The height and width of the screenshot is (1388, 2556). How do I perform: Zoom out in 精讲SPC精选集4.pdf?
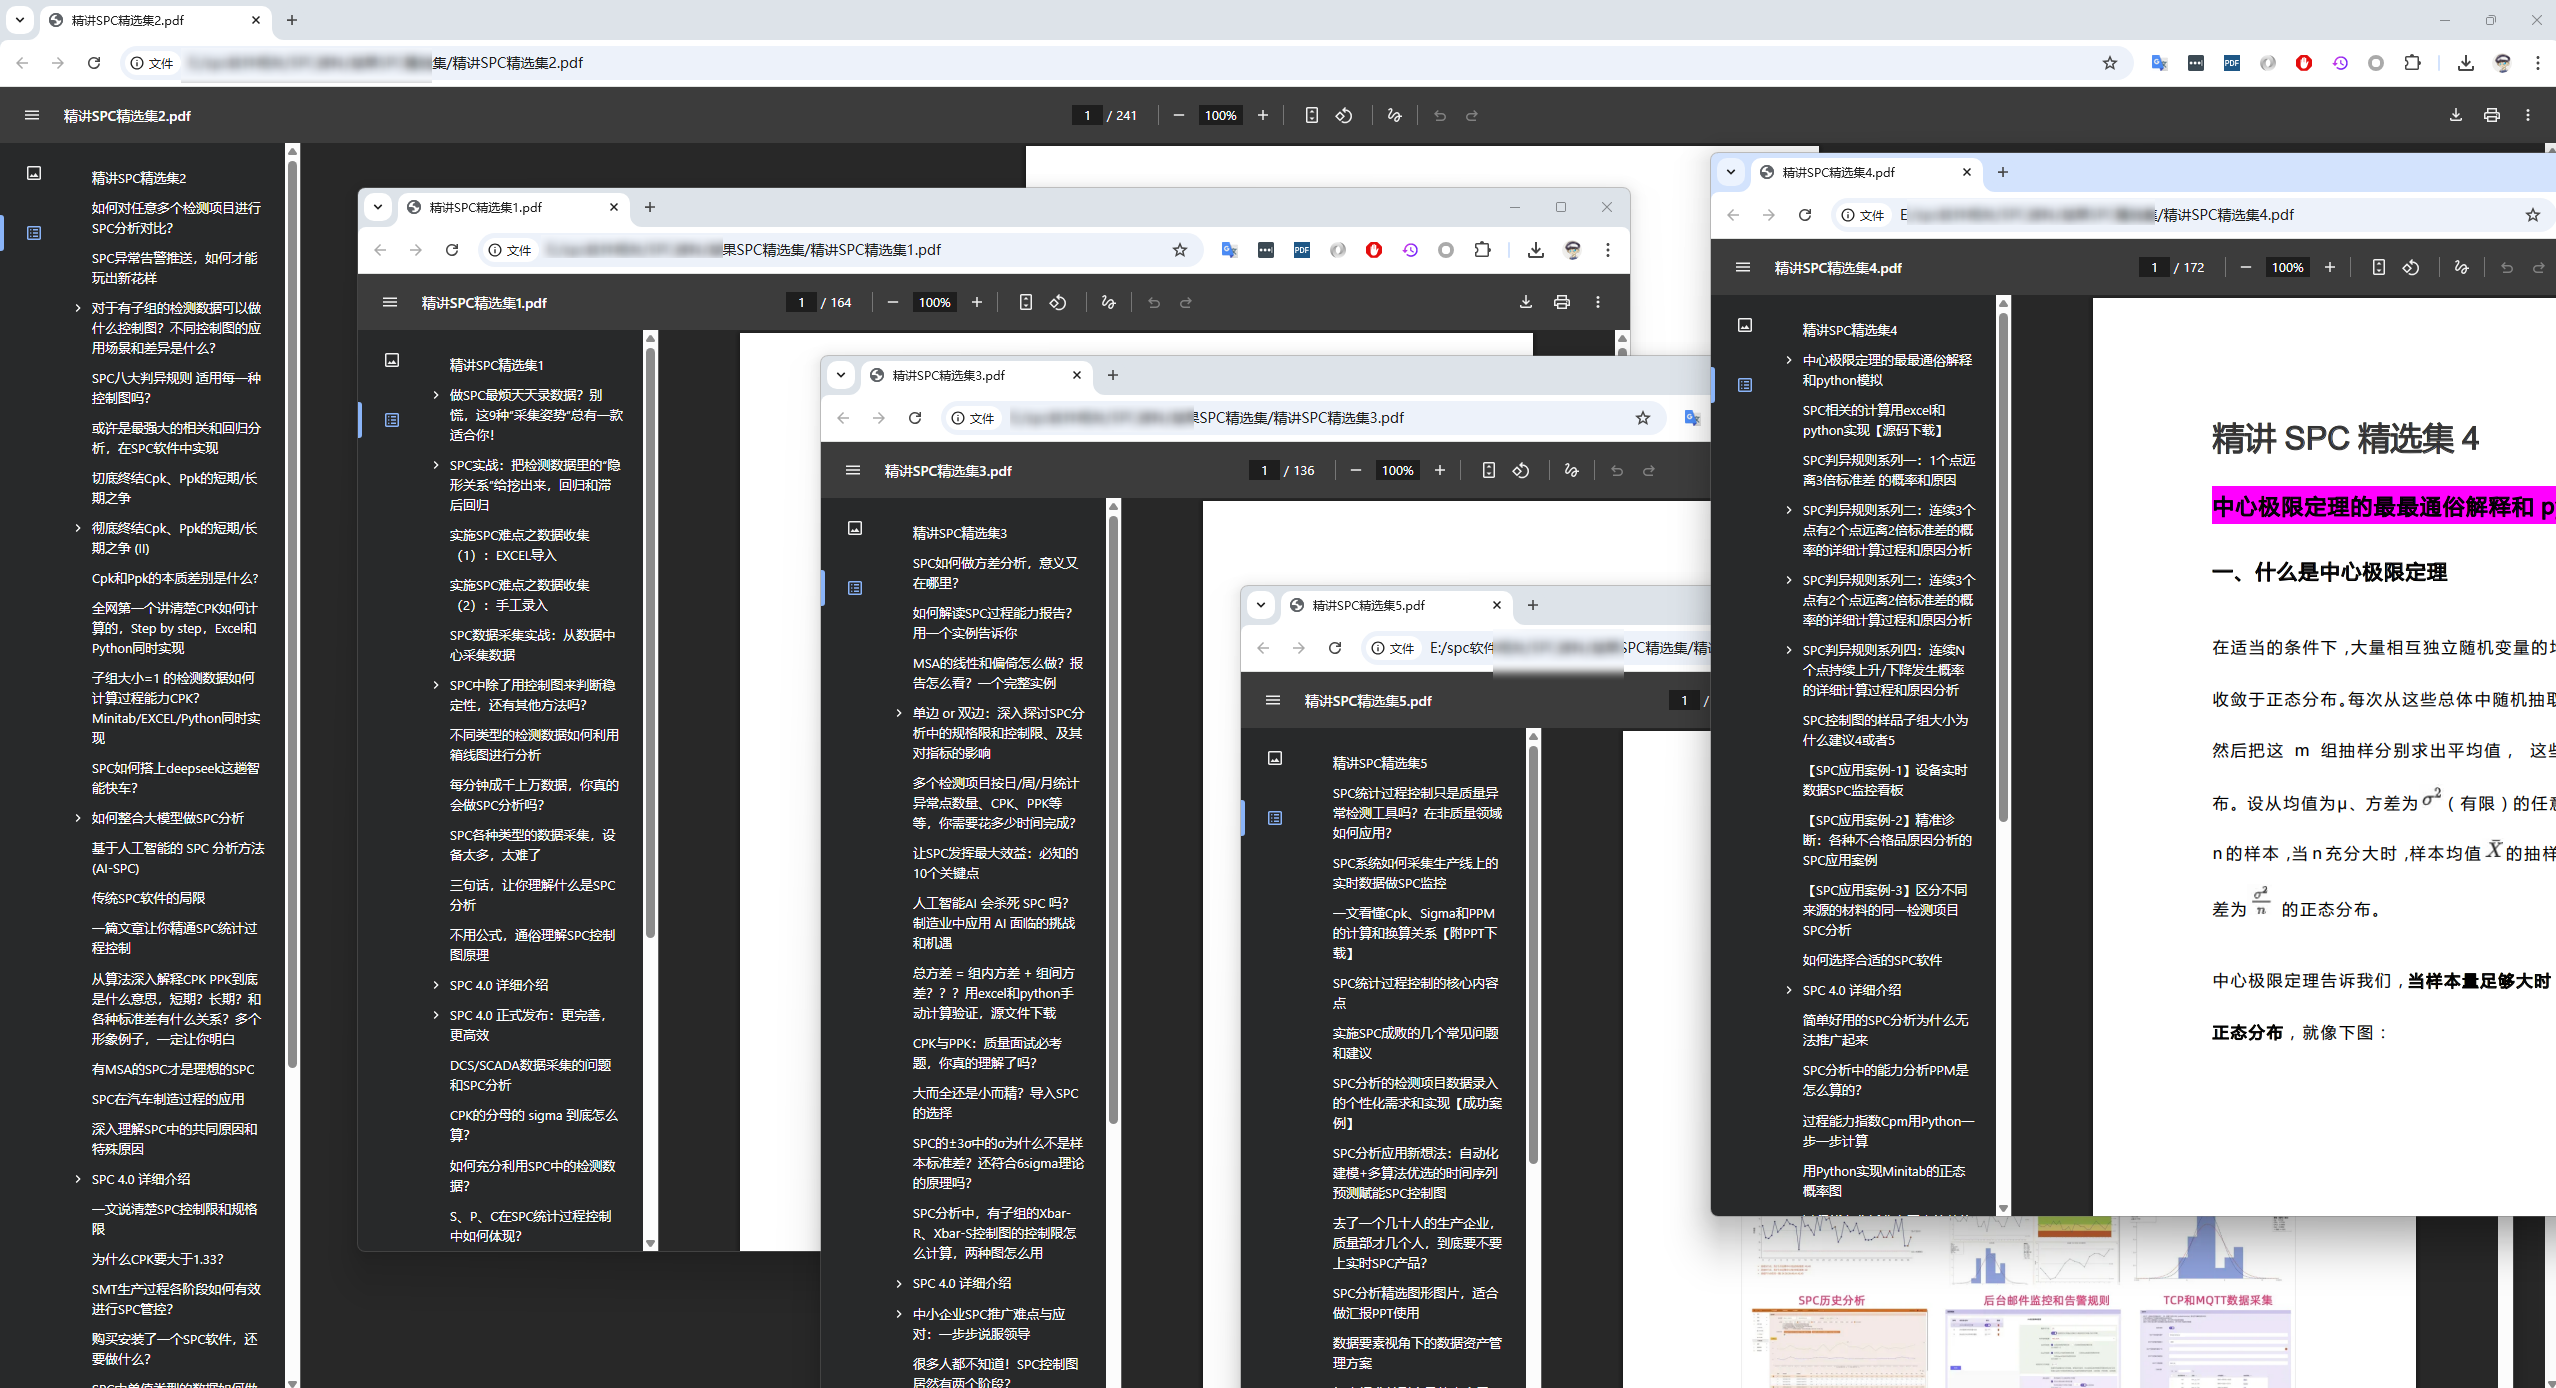(x=2245, y=267)
